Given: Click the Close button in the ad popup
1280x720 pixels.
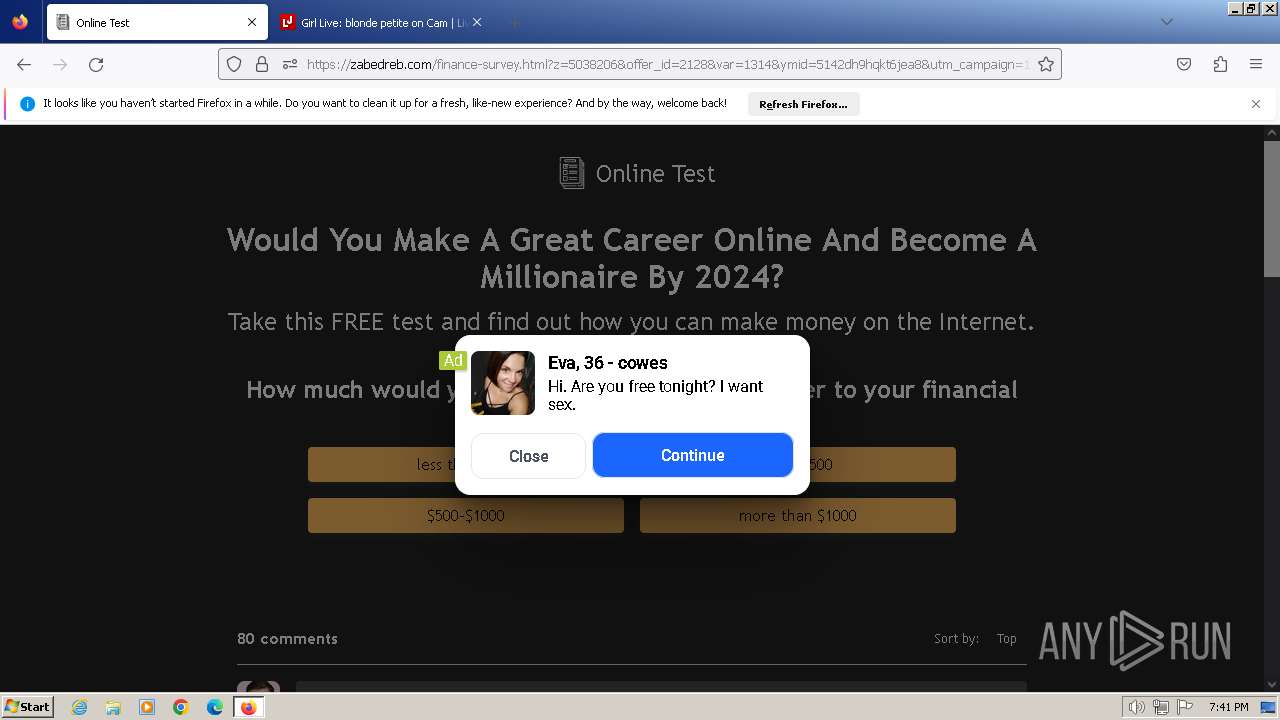Looking at the screenshot, I should [528, 456].
